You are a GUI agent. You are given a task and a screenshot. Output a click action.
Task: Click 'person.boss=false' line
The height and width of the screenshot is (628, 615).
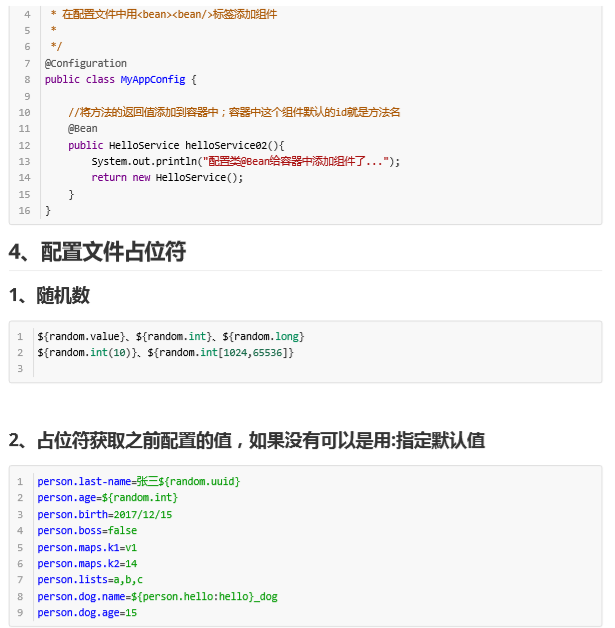[x=87, y=531]
